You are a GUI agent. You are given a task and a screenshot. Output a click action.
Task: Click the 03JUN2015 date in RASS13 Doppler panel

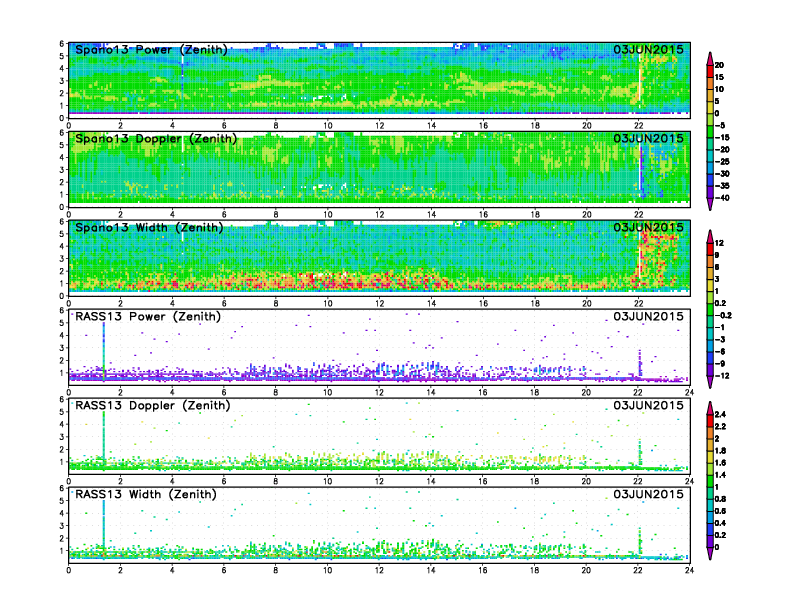[x=649, y=405]
